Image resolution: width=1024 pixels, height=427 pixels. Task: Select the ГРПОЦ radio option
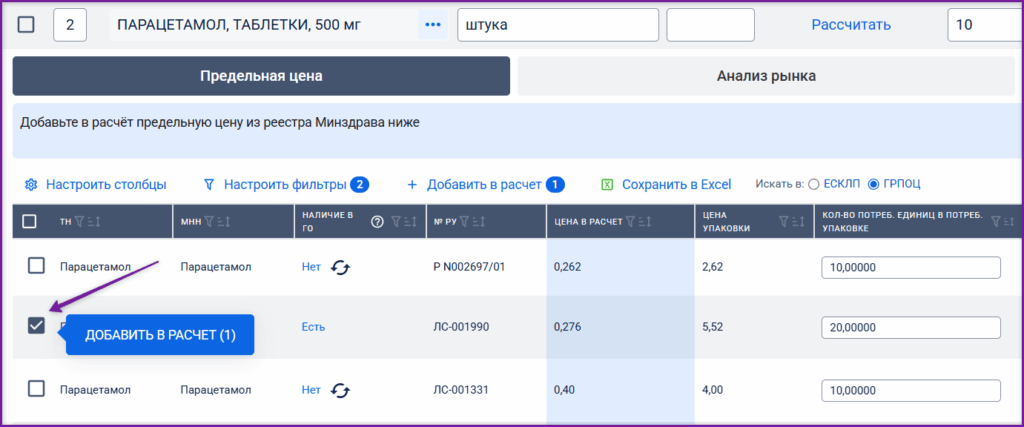pos(873,185)
